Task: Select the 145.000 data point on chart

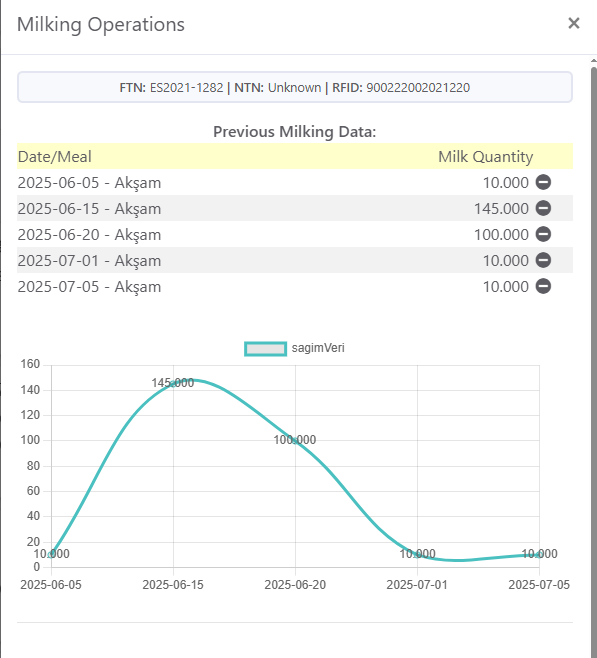Action: [x=173, y=384]
